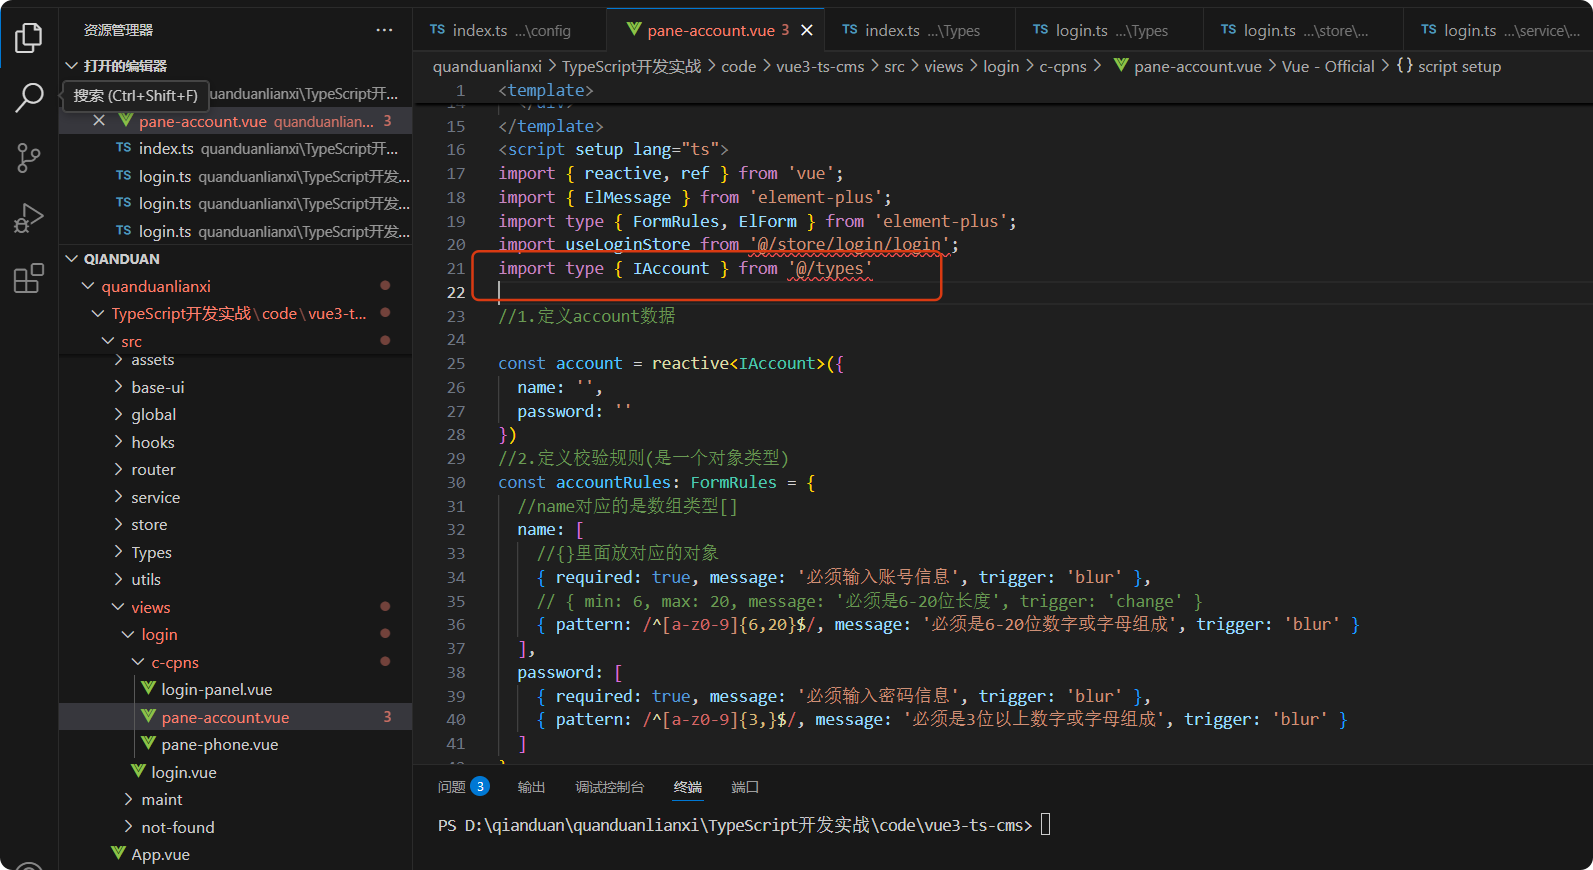Expand the utils folder

tap(118, 579)
